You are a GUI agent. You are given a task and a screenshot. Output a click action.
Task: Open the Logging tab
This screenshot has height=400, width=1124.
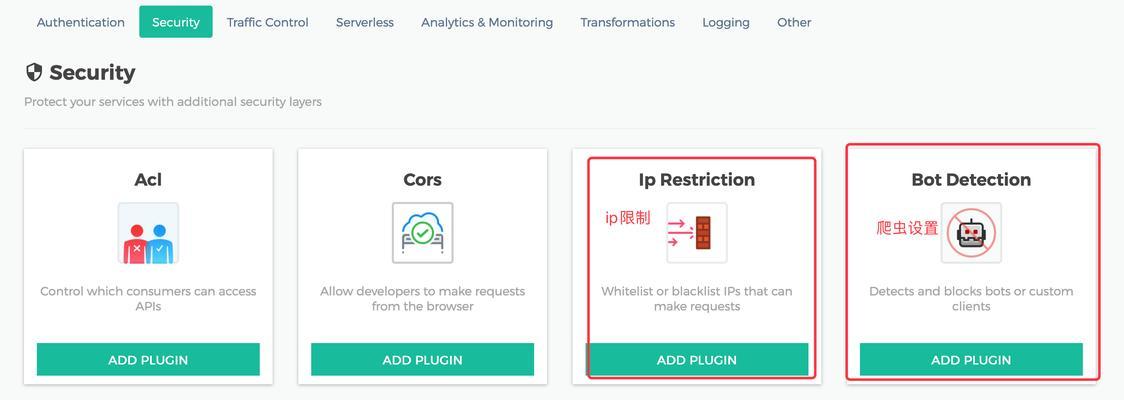point(726,22)
